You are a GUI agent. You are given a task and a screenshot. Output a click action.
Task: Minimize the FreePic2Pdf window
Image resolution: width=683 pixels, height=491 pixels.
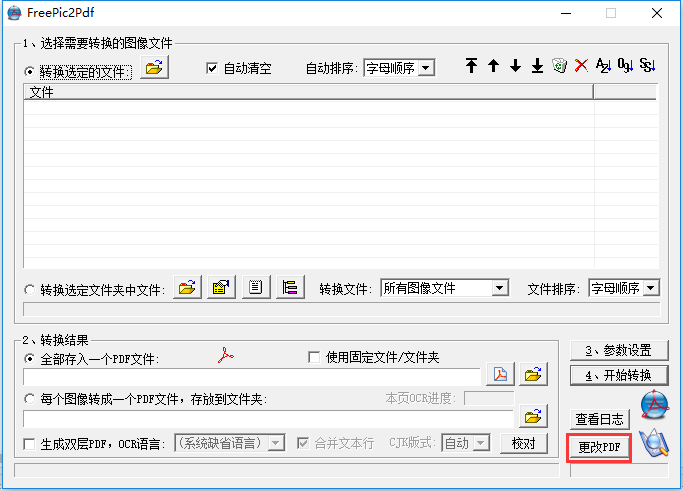pos(566,13)
